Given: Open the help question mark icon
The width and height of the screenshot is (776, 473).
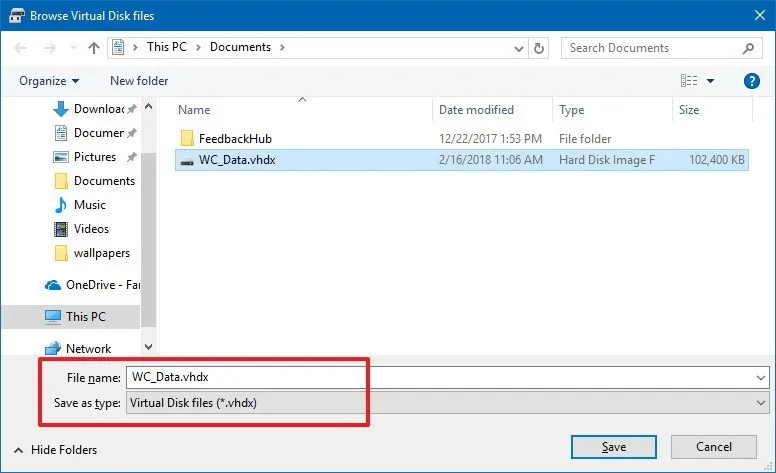Looking at the screenshot, I should click(x=751, y=81).
